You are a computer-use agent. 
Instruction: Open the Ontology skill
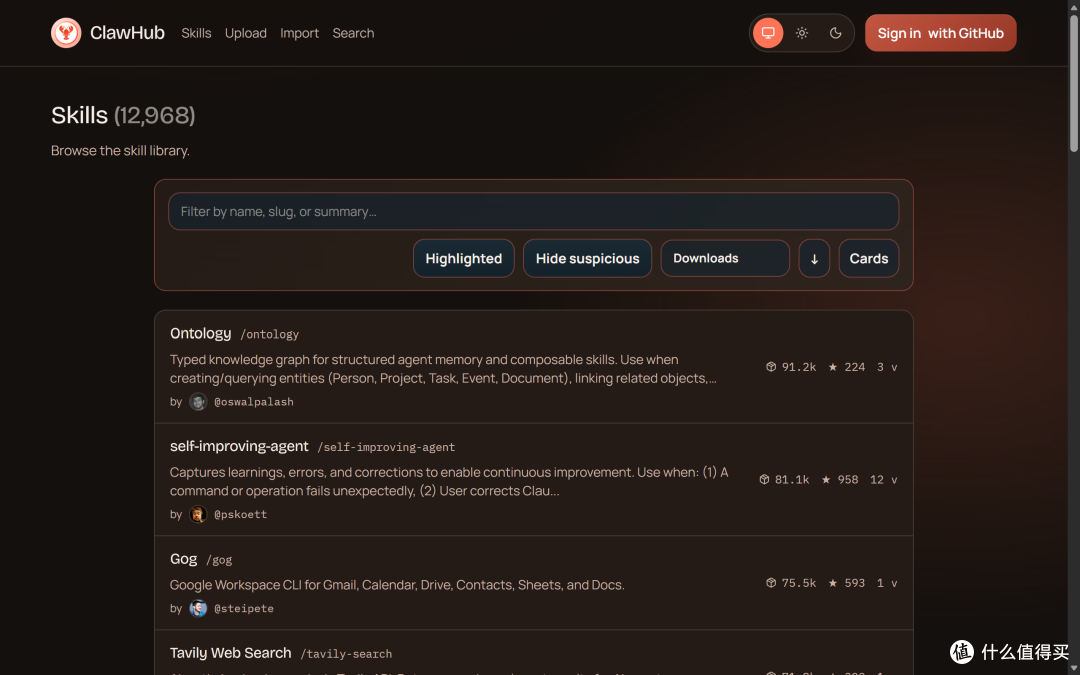point(200,333)
